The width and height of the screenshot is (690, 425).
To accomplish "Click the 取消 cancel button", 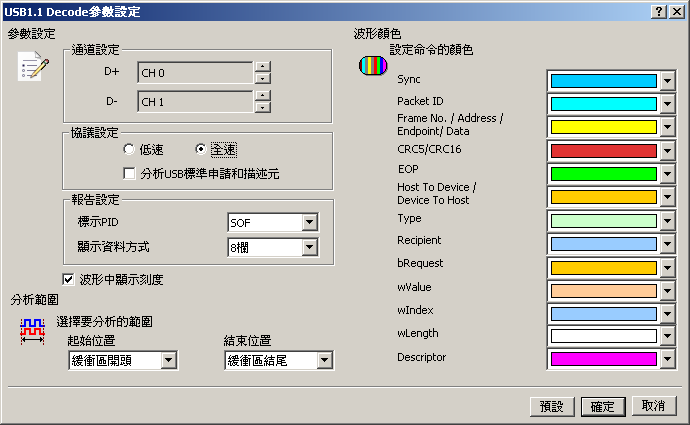I will click(x=653, y=406).
